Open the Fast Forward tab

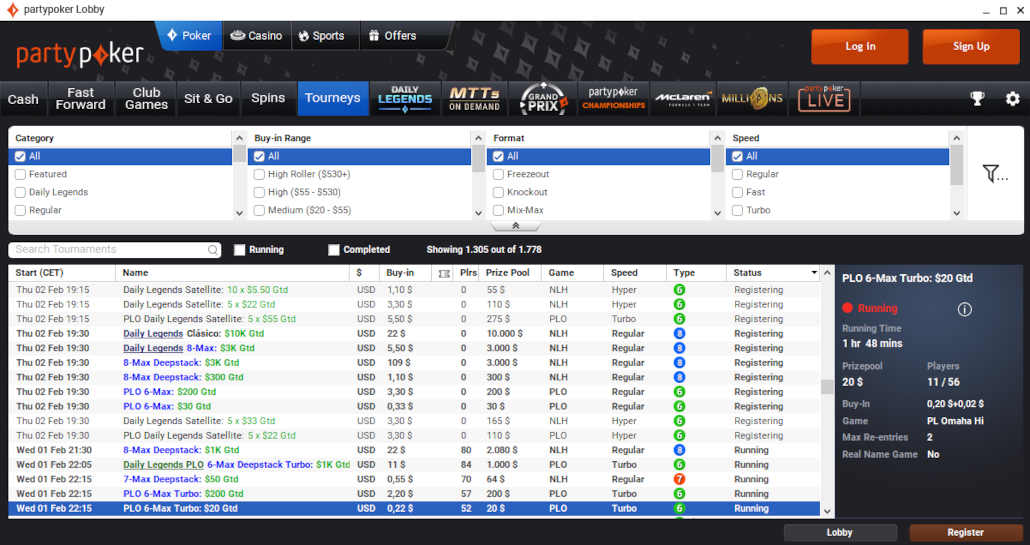[x=80, y=98]
